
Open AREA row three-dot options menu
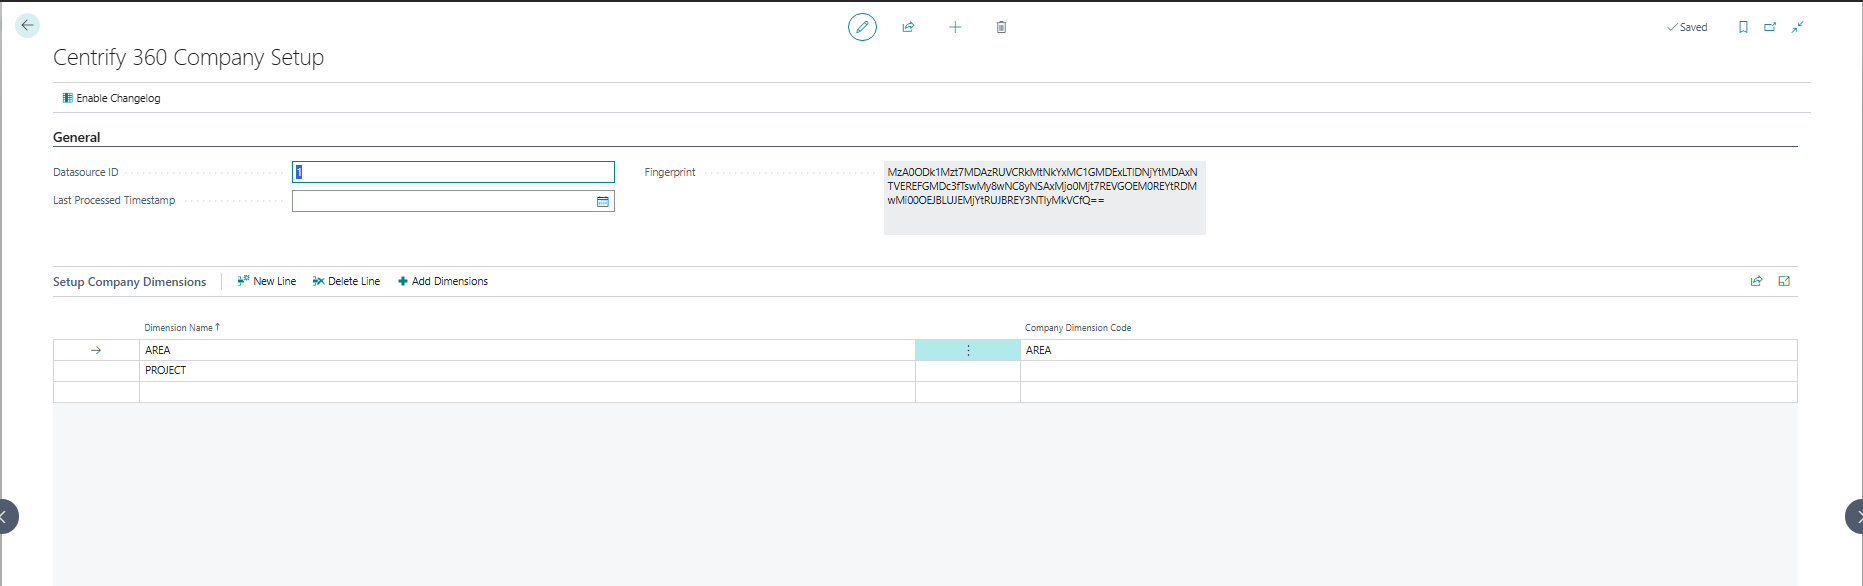pos(968,350)
